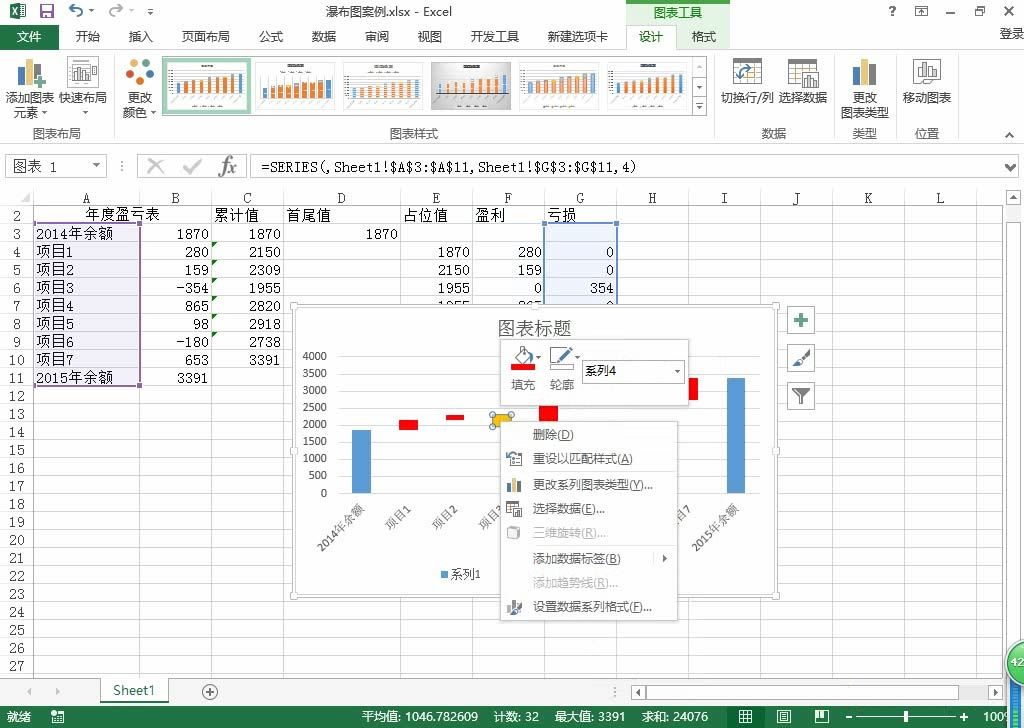Open Customize Quick Access Toolbar dropdown
Viewport: 1024px width, 728px height.
(150, 11)
